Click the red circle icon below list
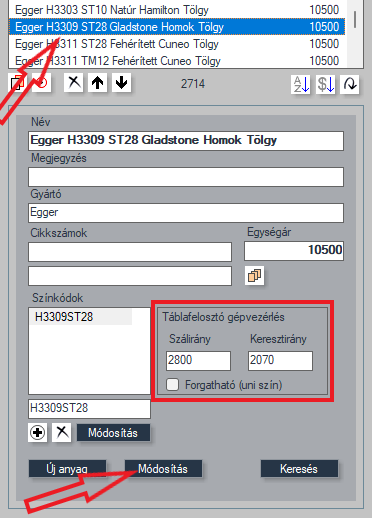The height and width of the screenshot is (518, 372). (42, 83)
